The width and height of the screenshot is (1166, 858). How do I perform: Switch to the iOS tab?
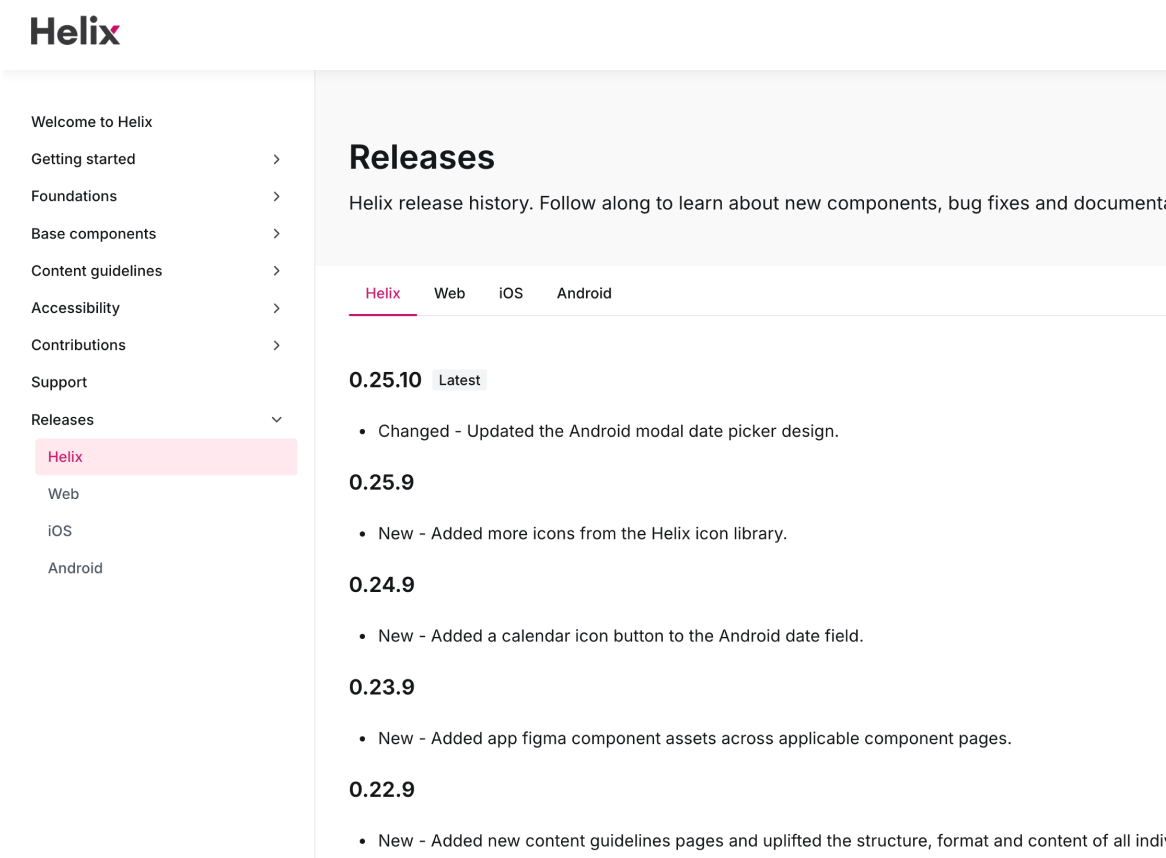click(511, 293)
